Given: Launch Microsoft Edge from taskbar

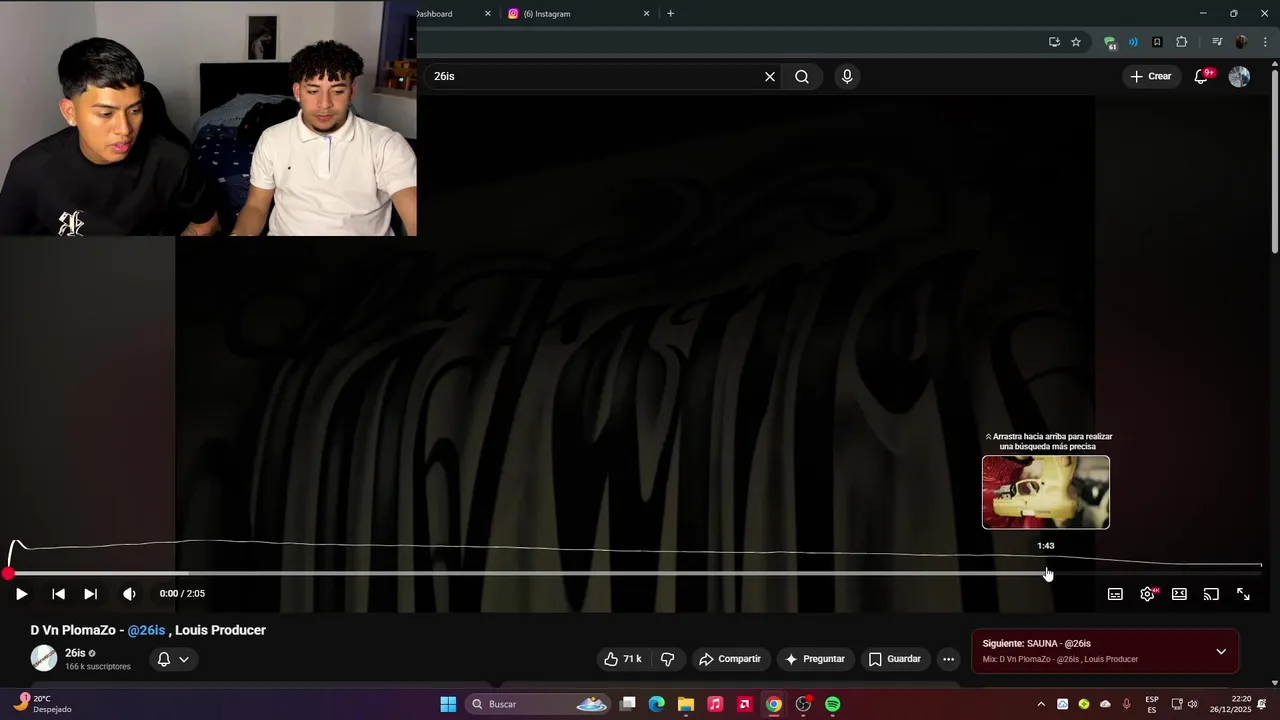Looking at the screenshot, I should (657, 704).
